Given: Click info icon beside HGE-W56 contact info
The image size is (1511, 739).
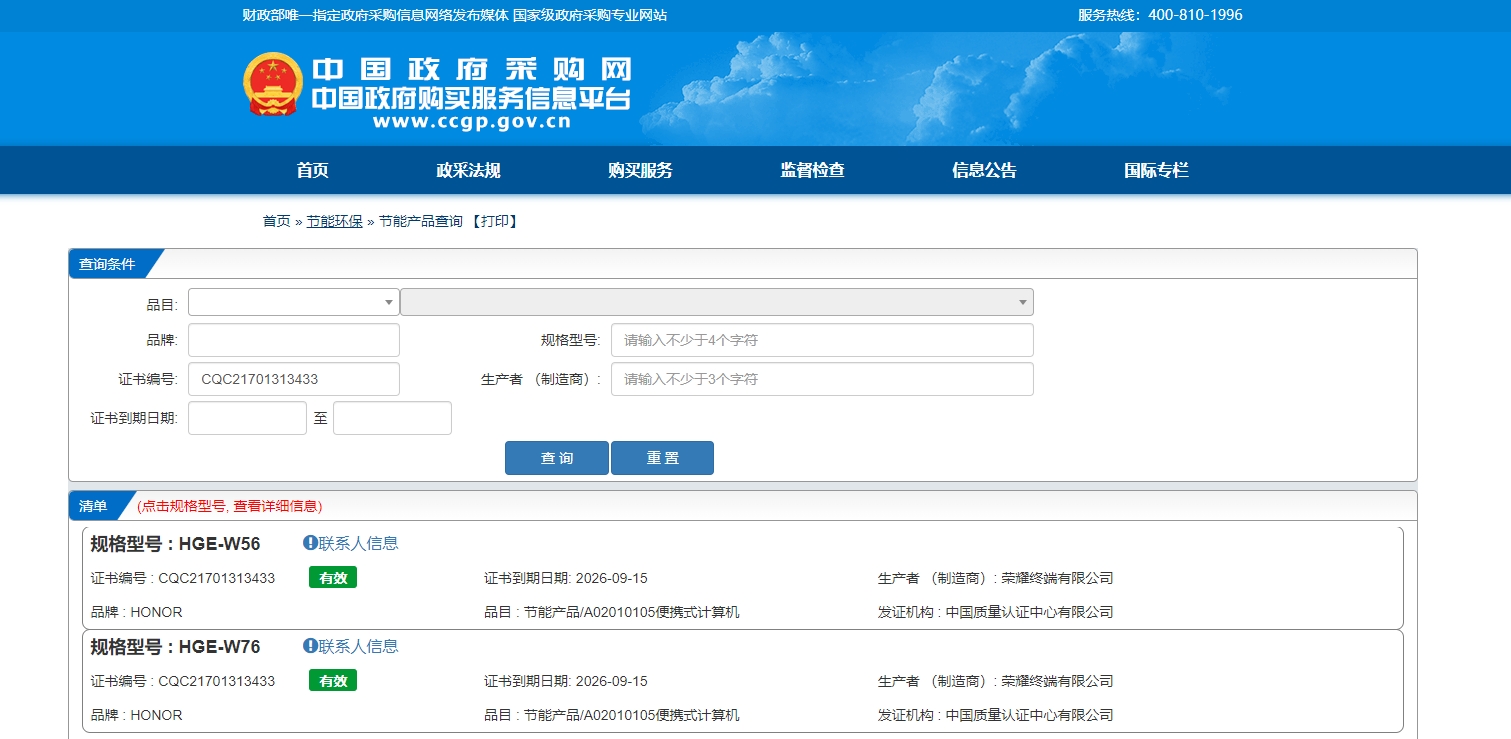Looking at the screenshot, I should click(x=310, y=543).
